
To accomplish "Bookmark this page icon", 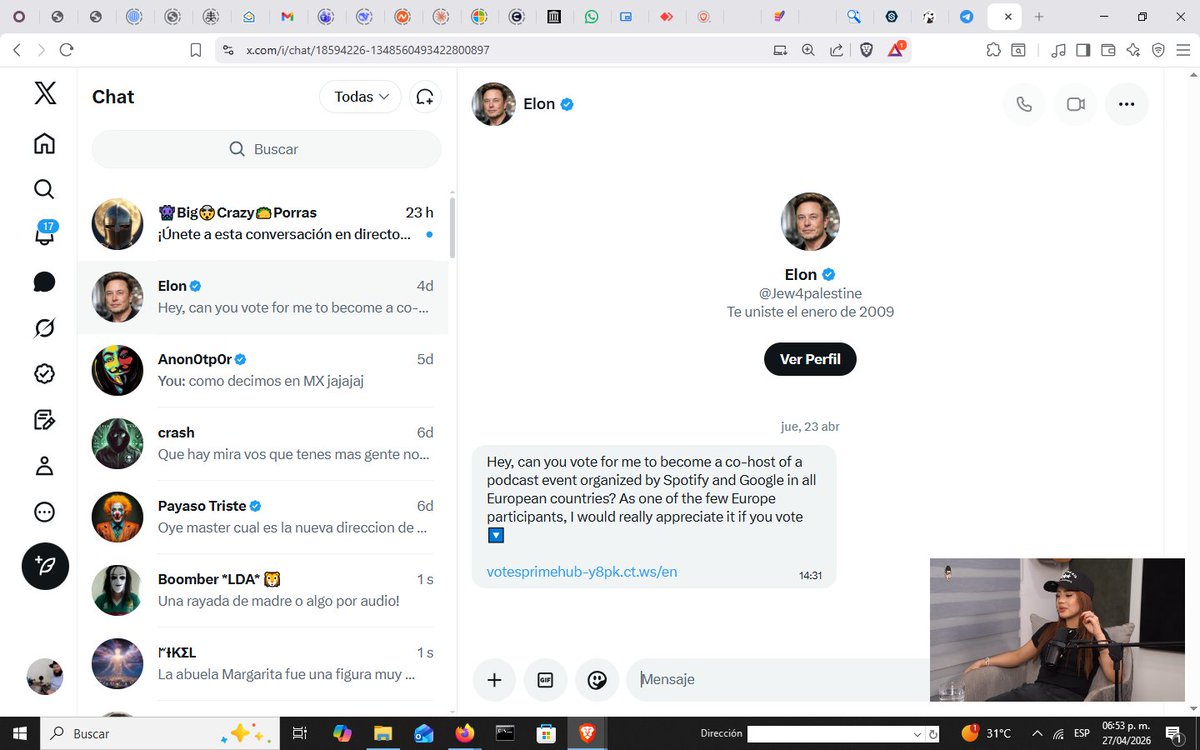I will click(x=196, y=49).
